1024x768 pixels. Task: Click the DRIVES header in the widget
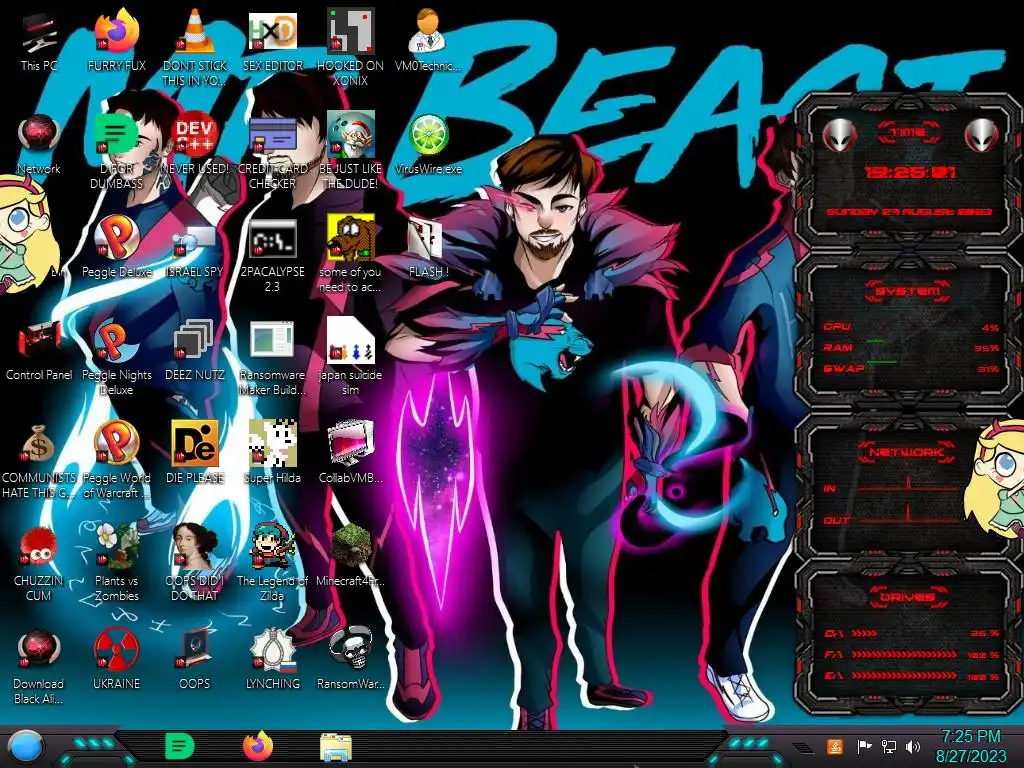[907, 597]
